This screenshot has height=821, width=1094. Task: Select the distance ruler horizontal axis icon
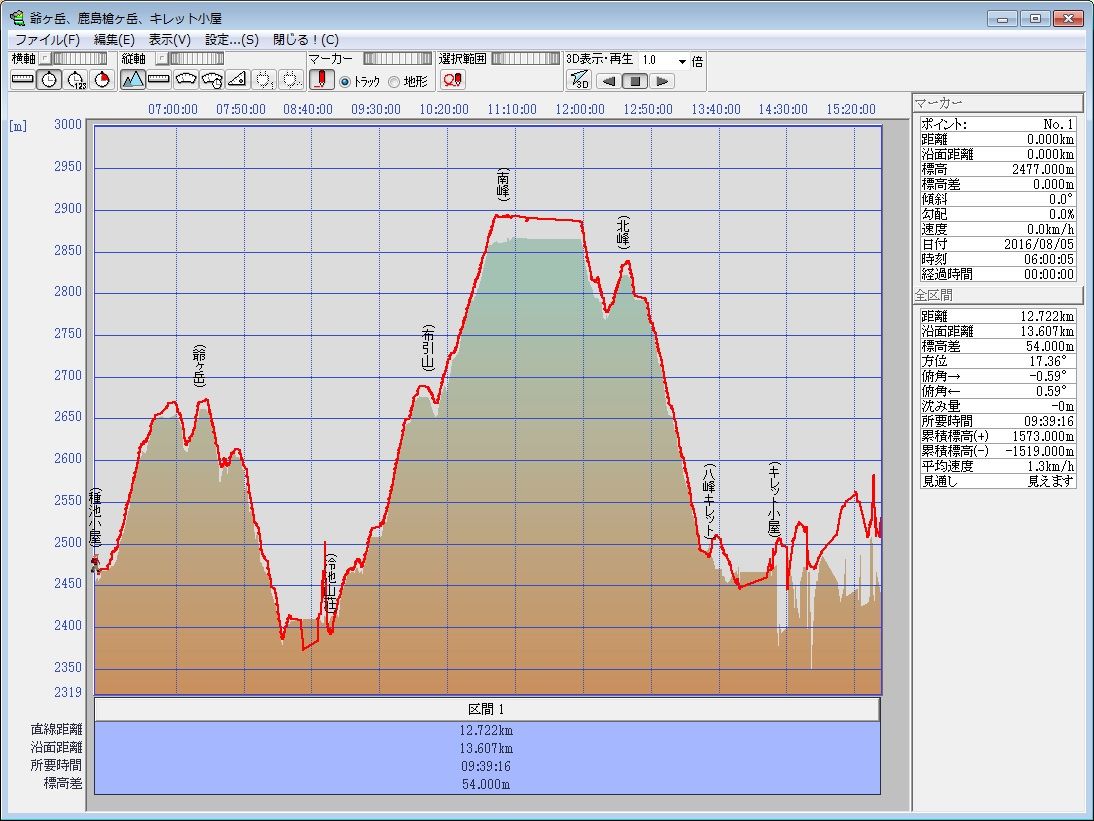[23, 80]
